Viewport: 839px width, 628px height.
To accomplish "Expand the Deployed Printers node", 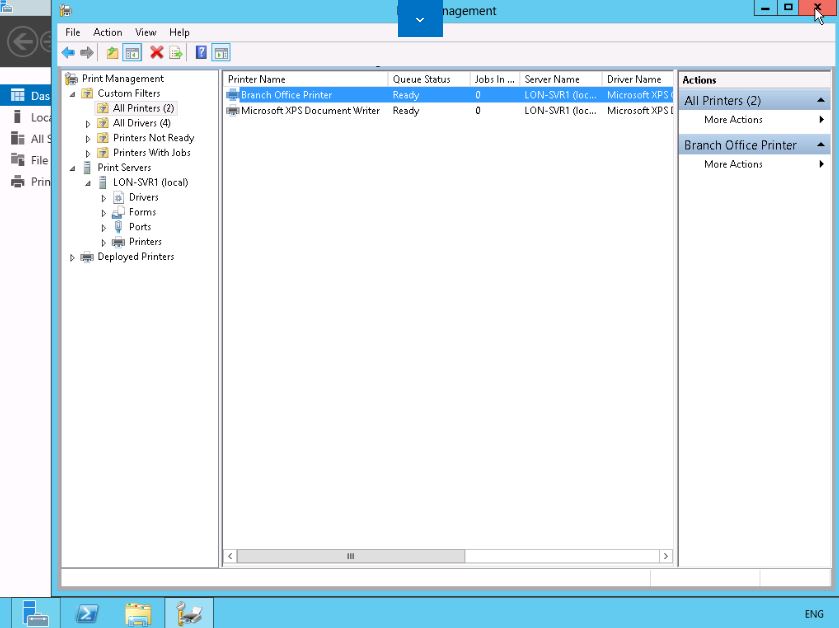I will click(72, 257).
